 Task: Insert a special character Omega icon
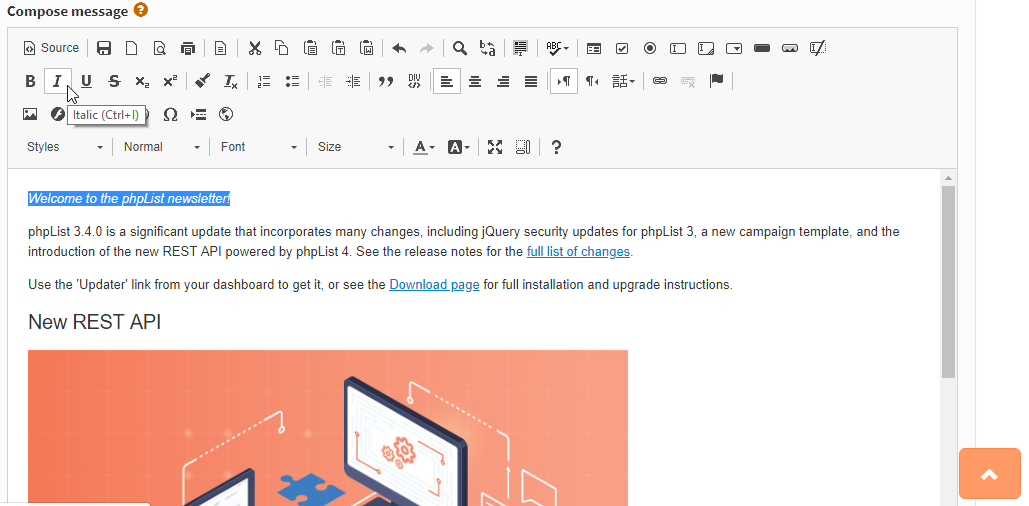coord(170,115)
